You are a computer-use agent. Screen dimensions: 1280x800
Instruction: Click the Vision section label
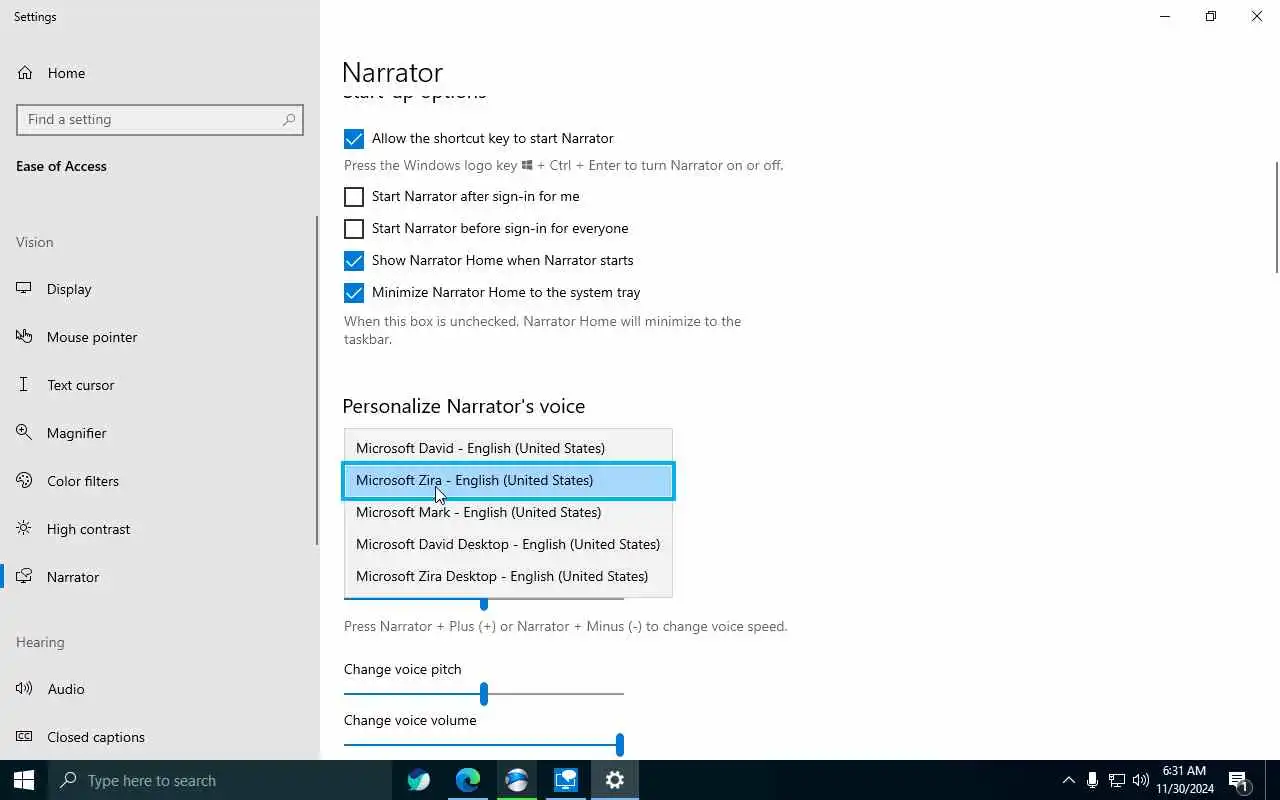tap(35, 242)
